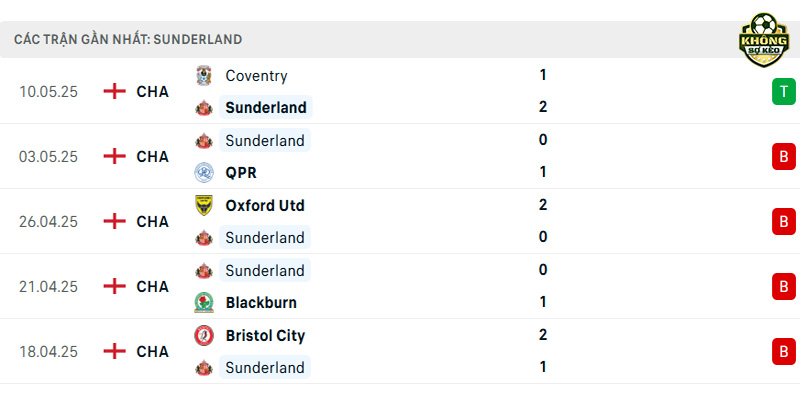Click the QPR club crest icon
800x400 pixels.
click(204, 172)
